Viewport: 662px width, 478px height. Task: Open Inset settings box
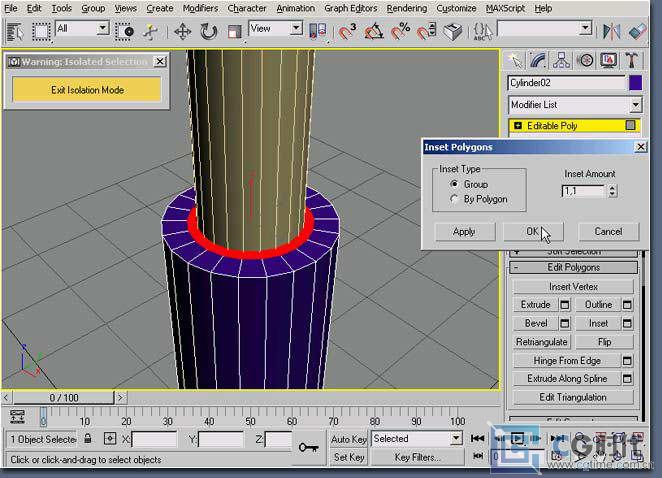[627, 323]
